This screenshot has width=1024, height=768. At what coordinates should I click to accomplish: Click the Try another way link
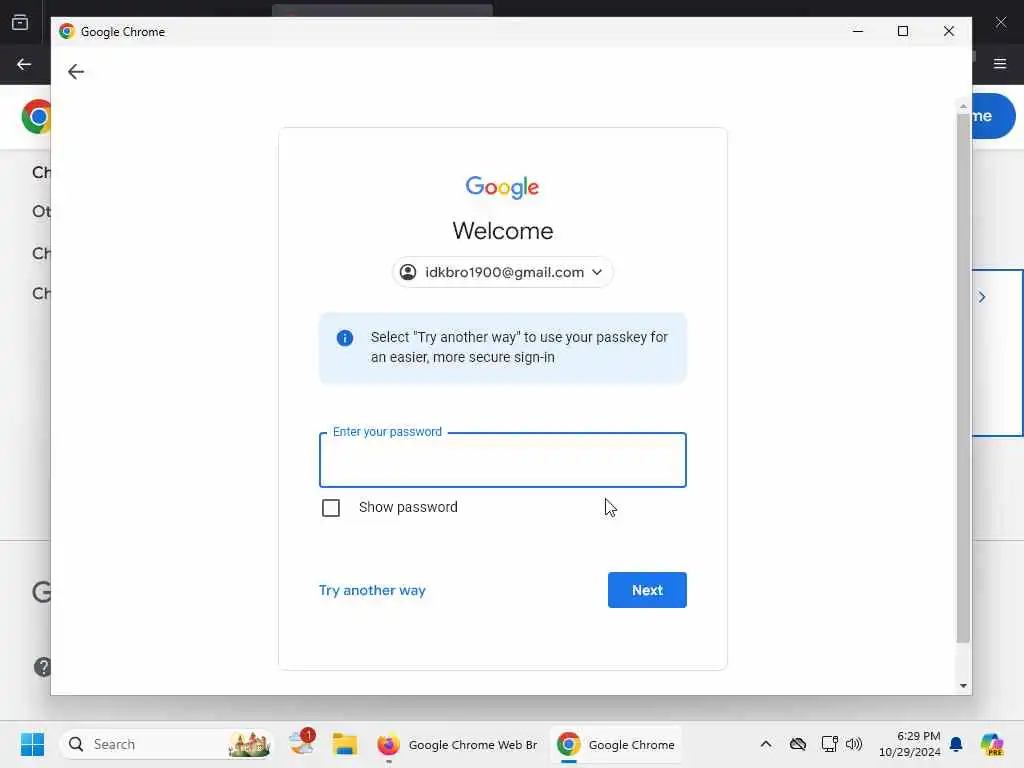(372, 590)
